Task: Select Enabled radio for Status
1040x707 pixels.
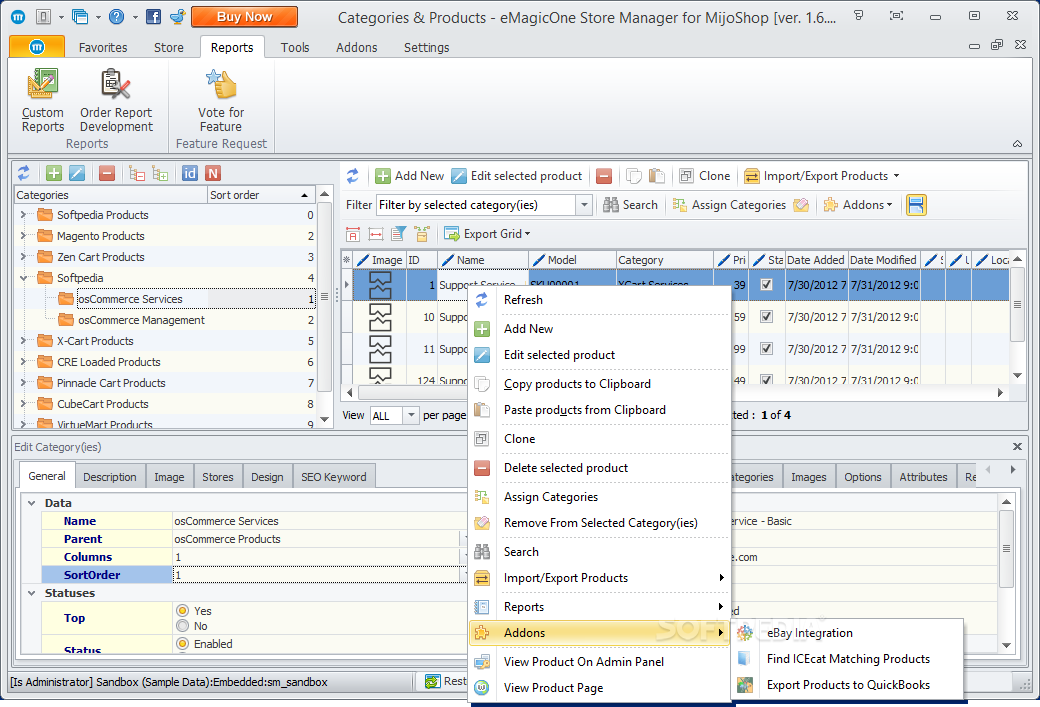Action: [182, 644]
